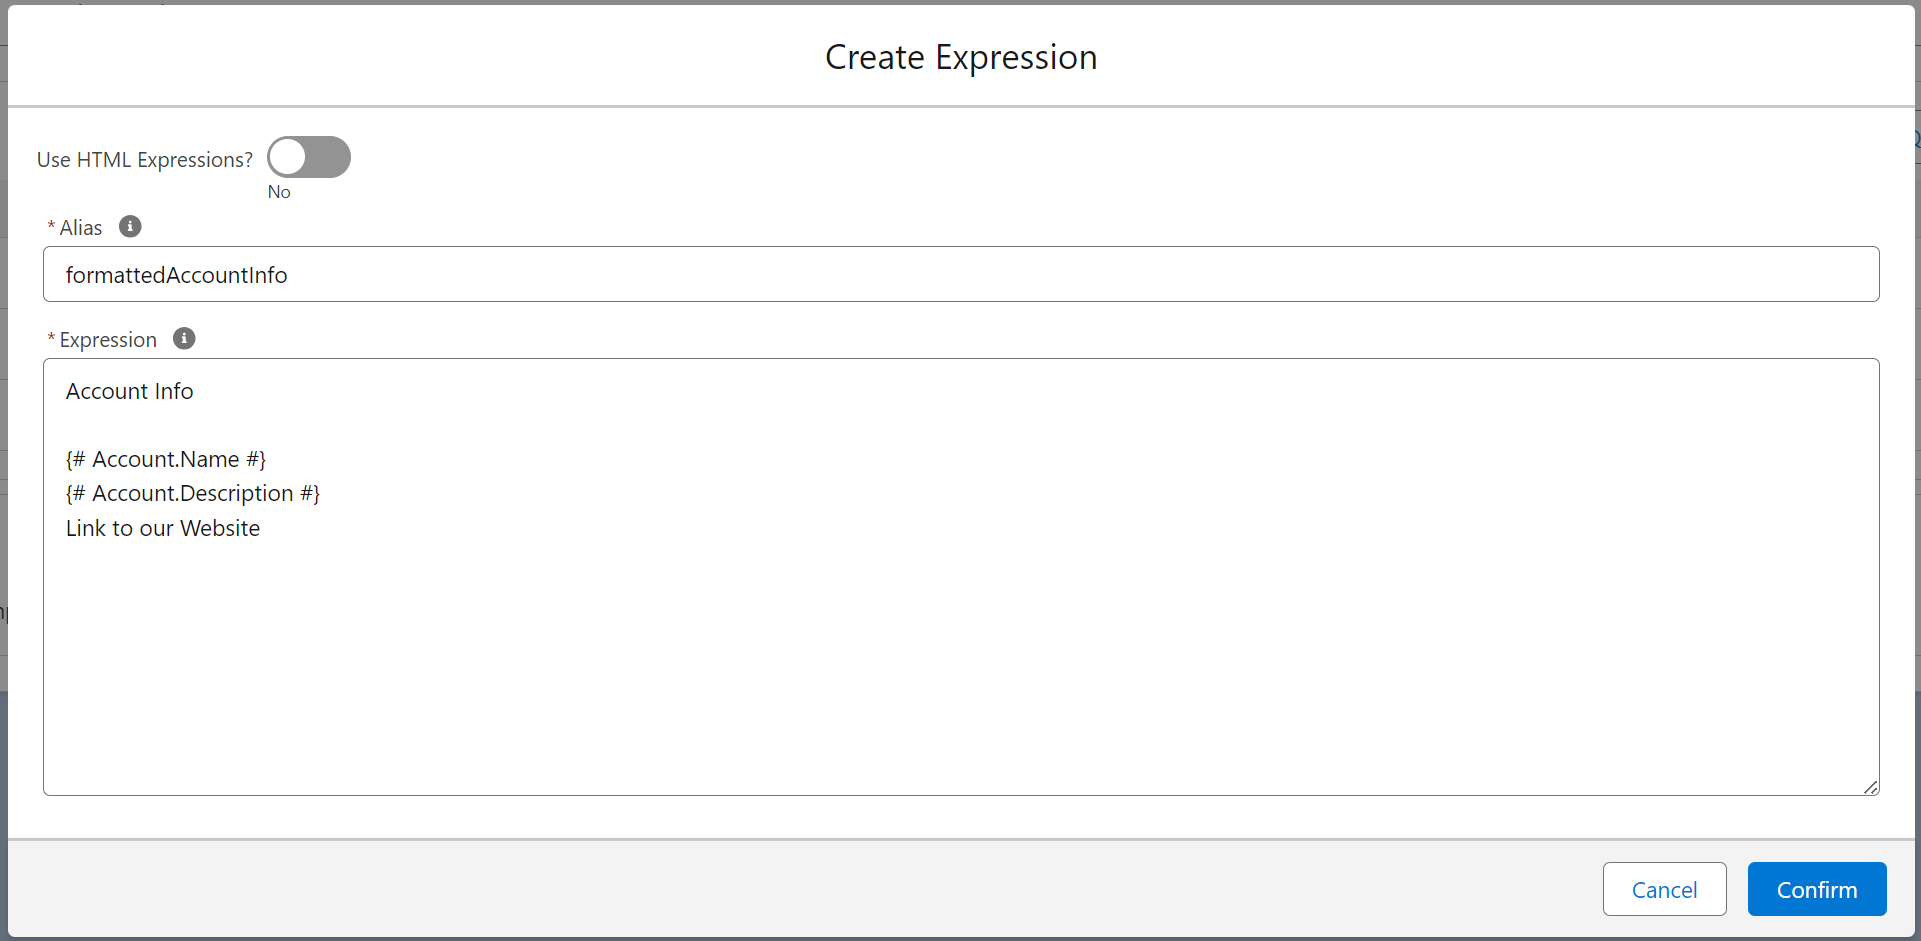Place cursor on the {# Account.Description #} line
Screen dimensions: 1921x941
tap(193, 493)
